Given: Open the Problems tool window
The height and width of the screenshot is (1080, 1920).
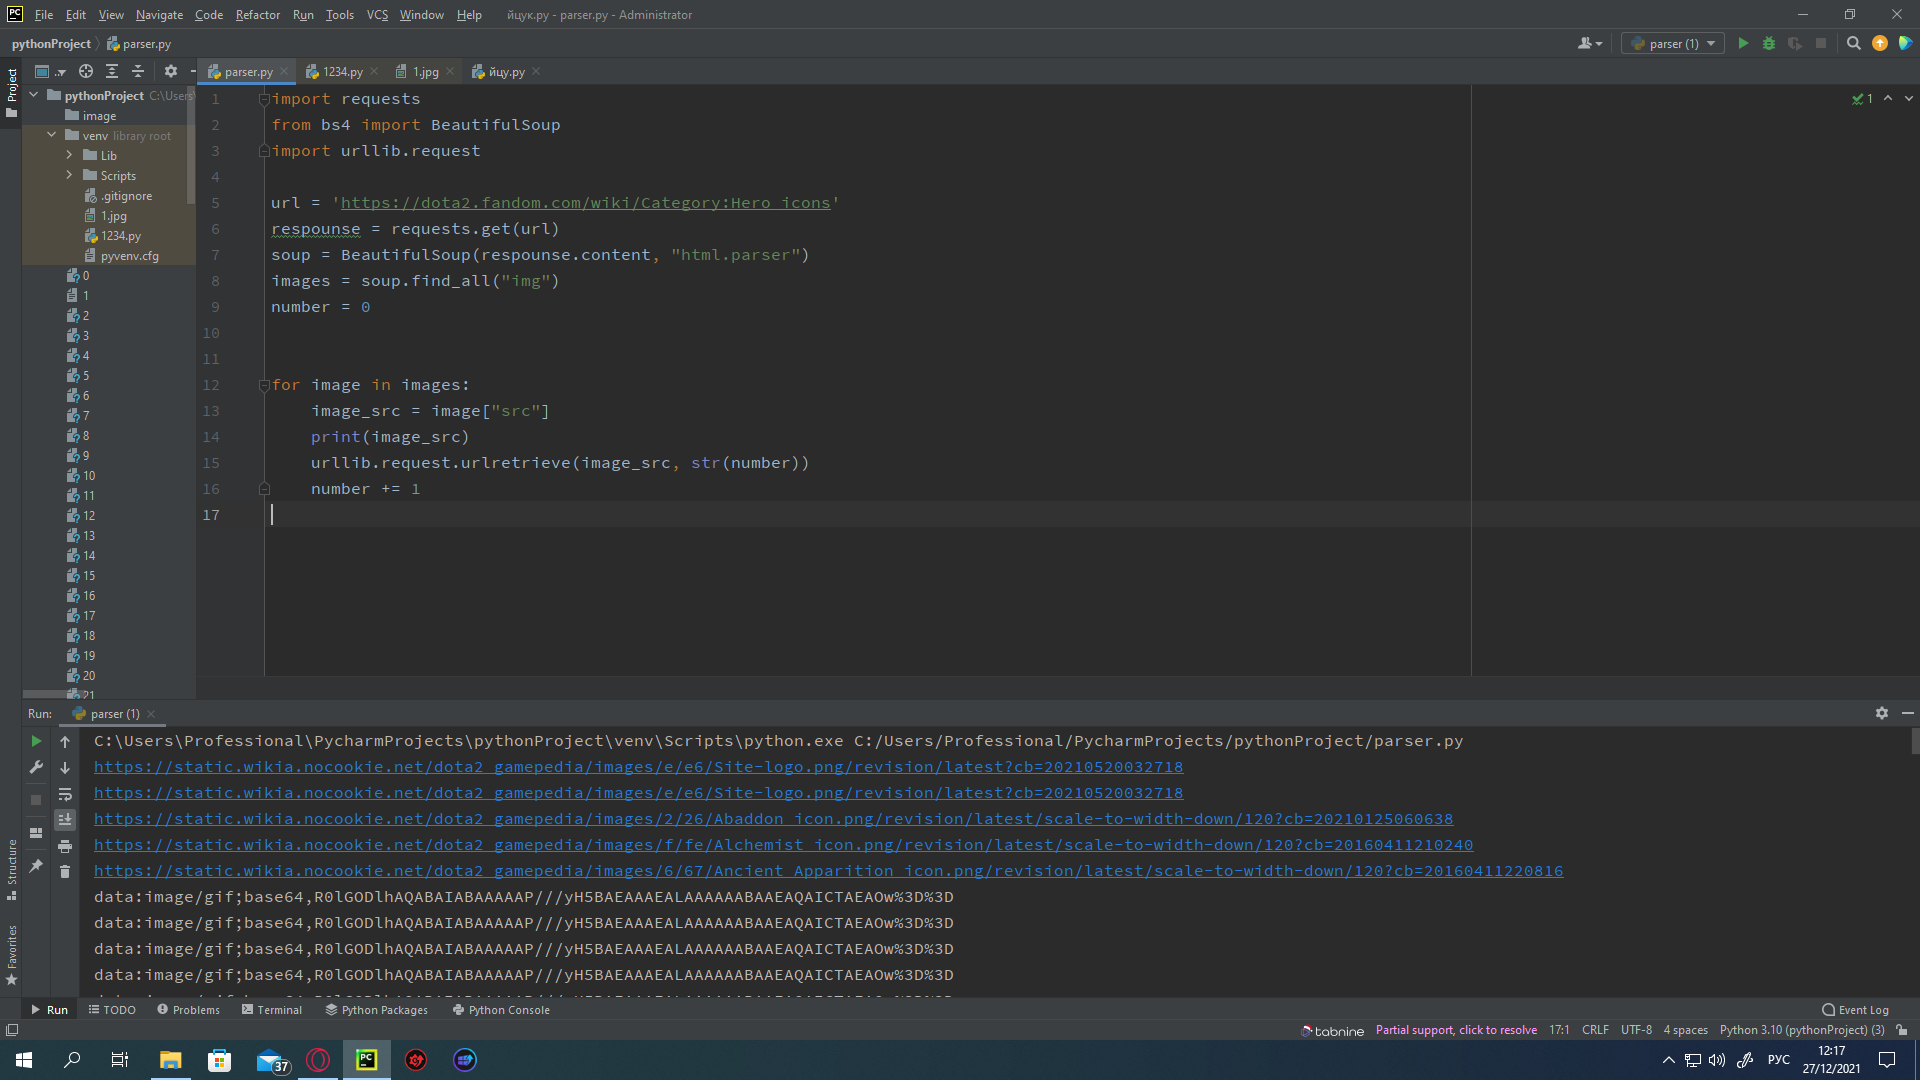Looking at the screenshot, I should pyautogui.click(x=189, y=1010).
